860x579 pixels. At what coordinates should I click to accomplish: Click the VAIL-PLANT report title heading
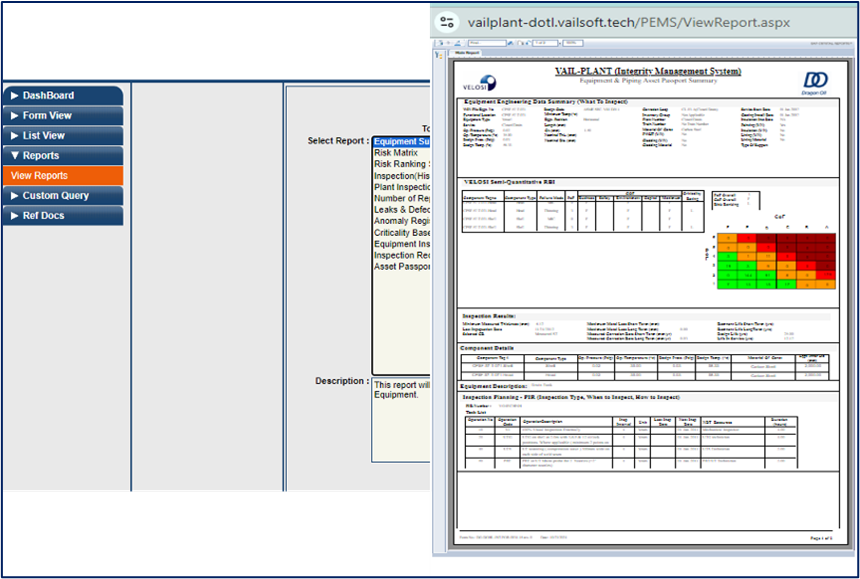coord(648,71)
